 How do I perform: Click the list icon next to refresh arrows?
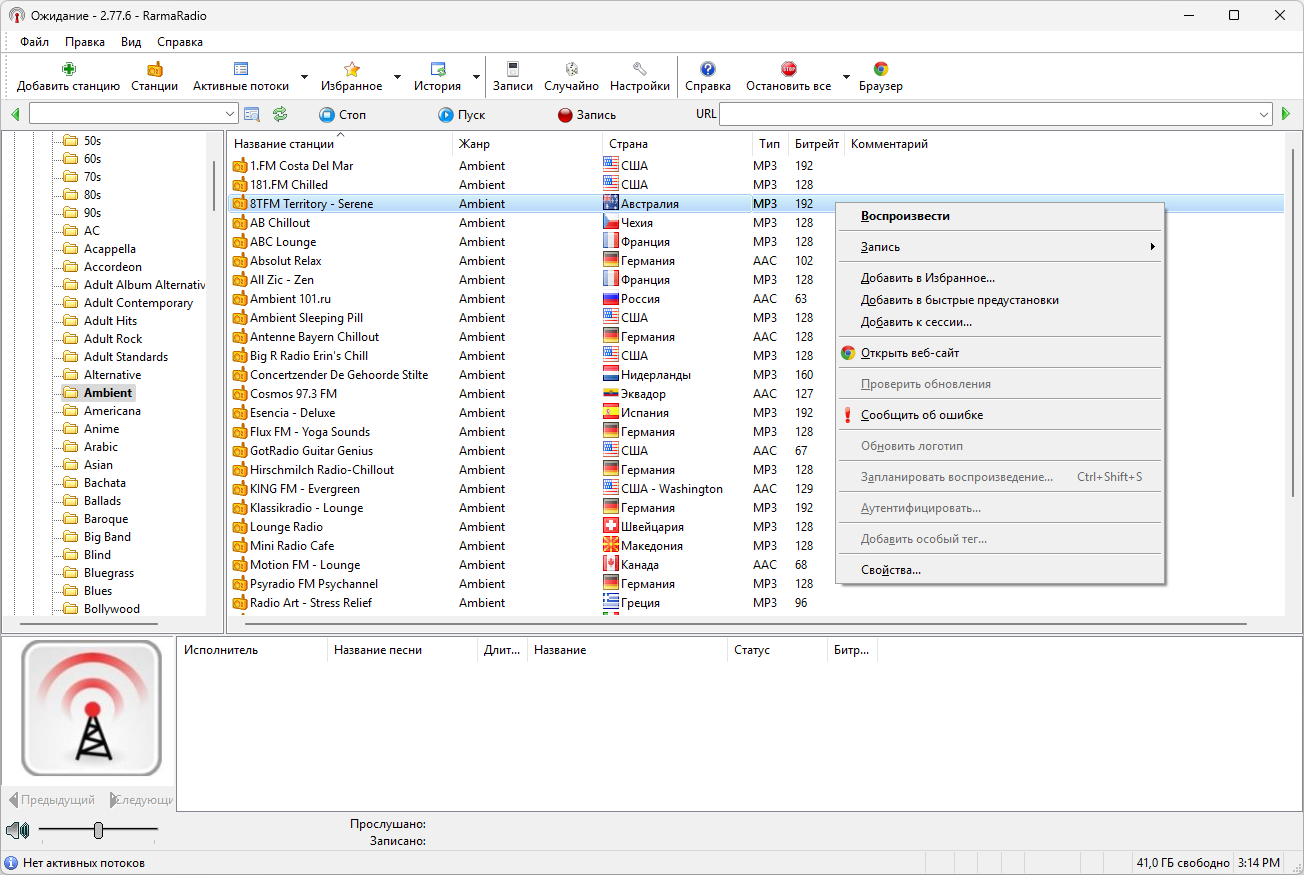[x=252, y=114]
